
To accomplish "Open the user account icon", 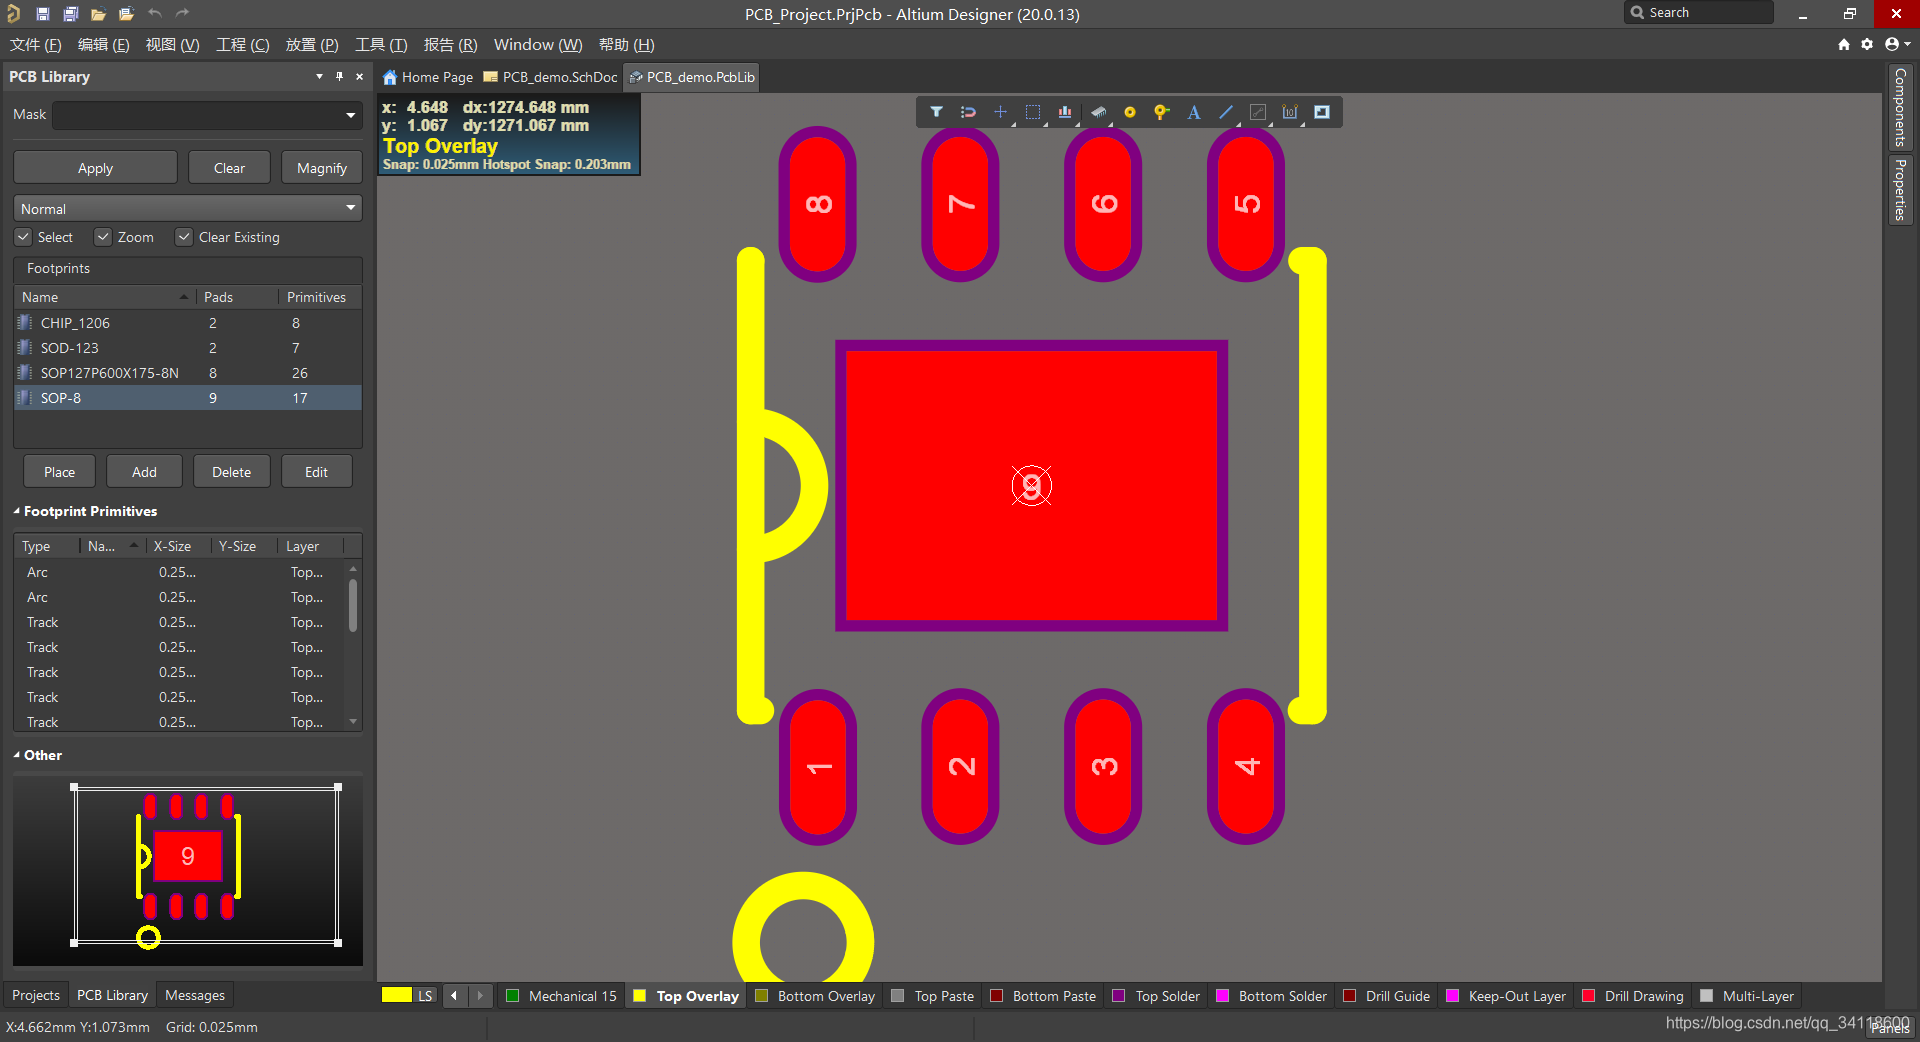I will pos(1896,44).
